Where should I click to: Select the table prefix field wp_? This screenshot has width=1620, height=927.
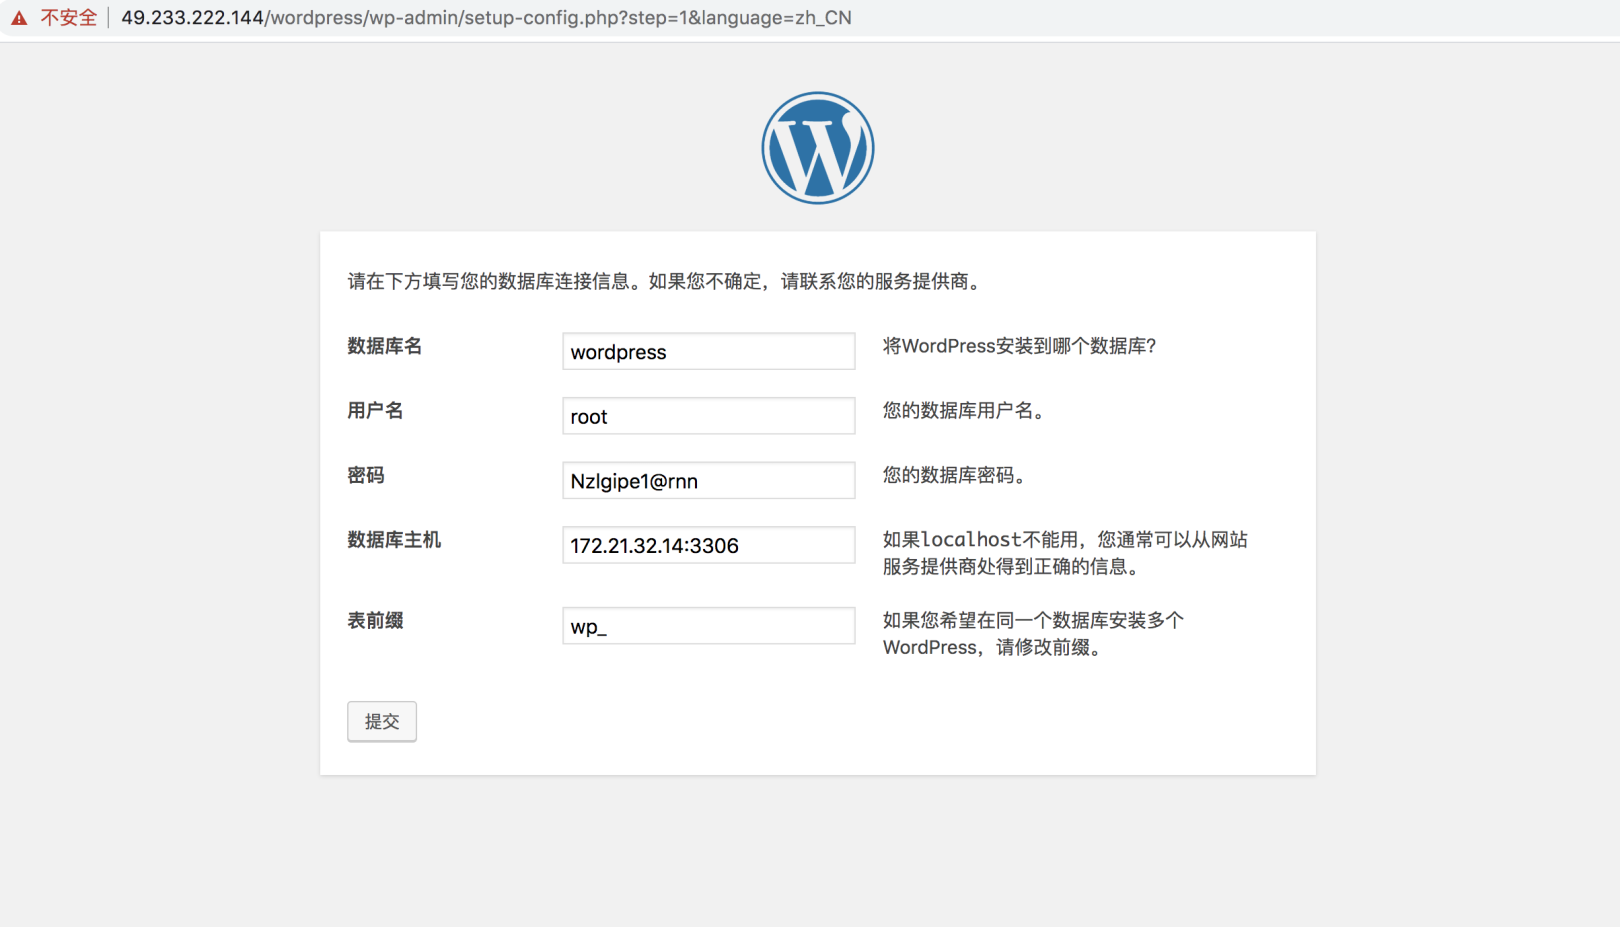[x=709, y=626]
